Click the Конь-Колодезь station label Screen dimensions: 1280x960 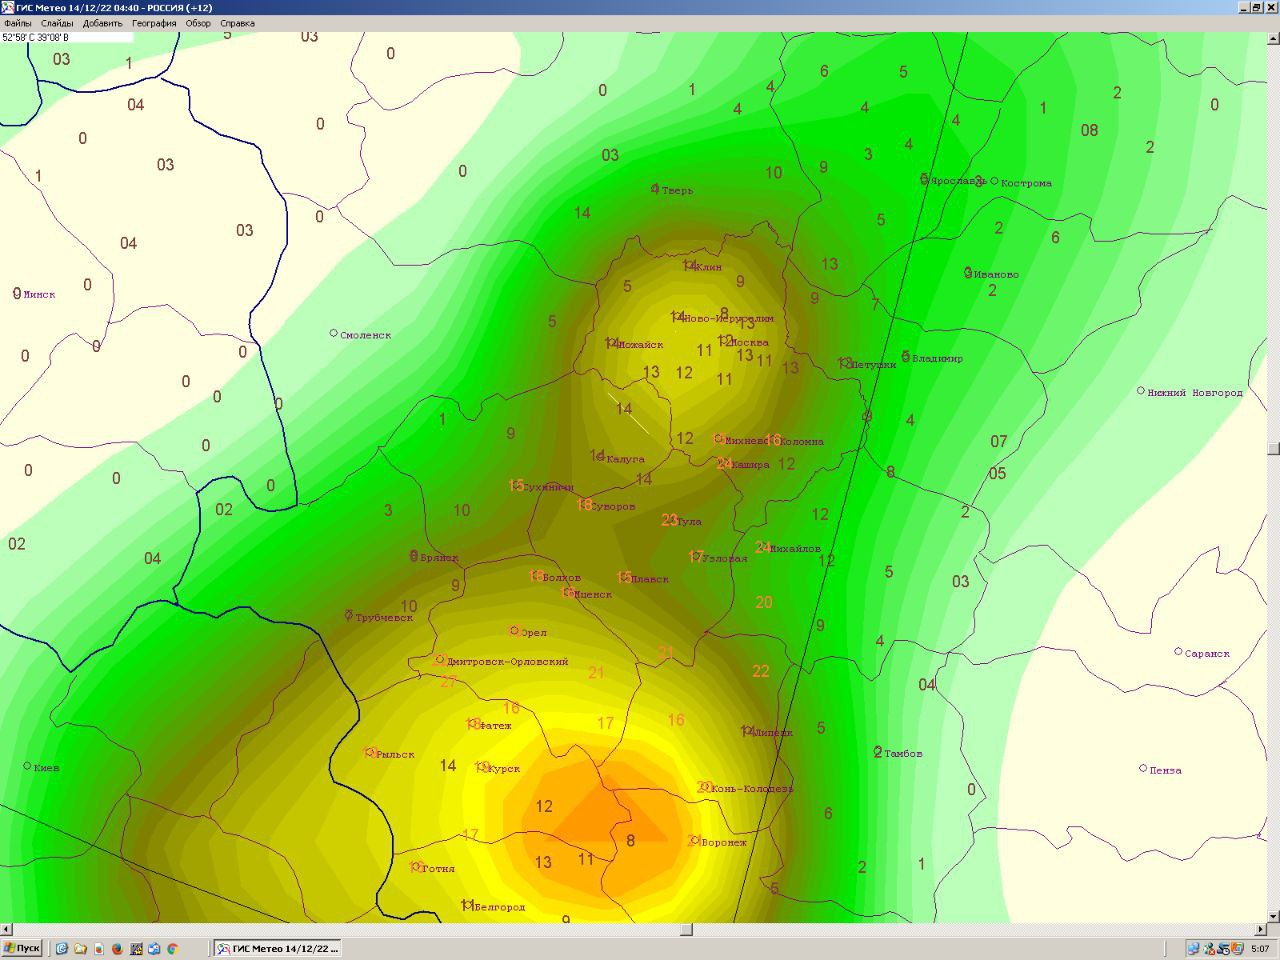(x=752, y=789)
